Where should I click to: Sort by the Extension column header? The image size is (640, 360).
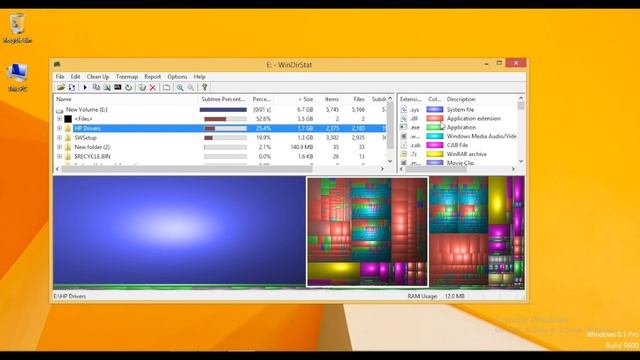click(x=411, y=99)
